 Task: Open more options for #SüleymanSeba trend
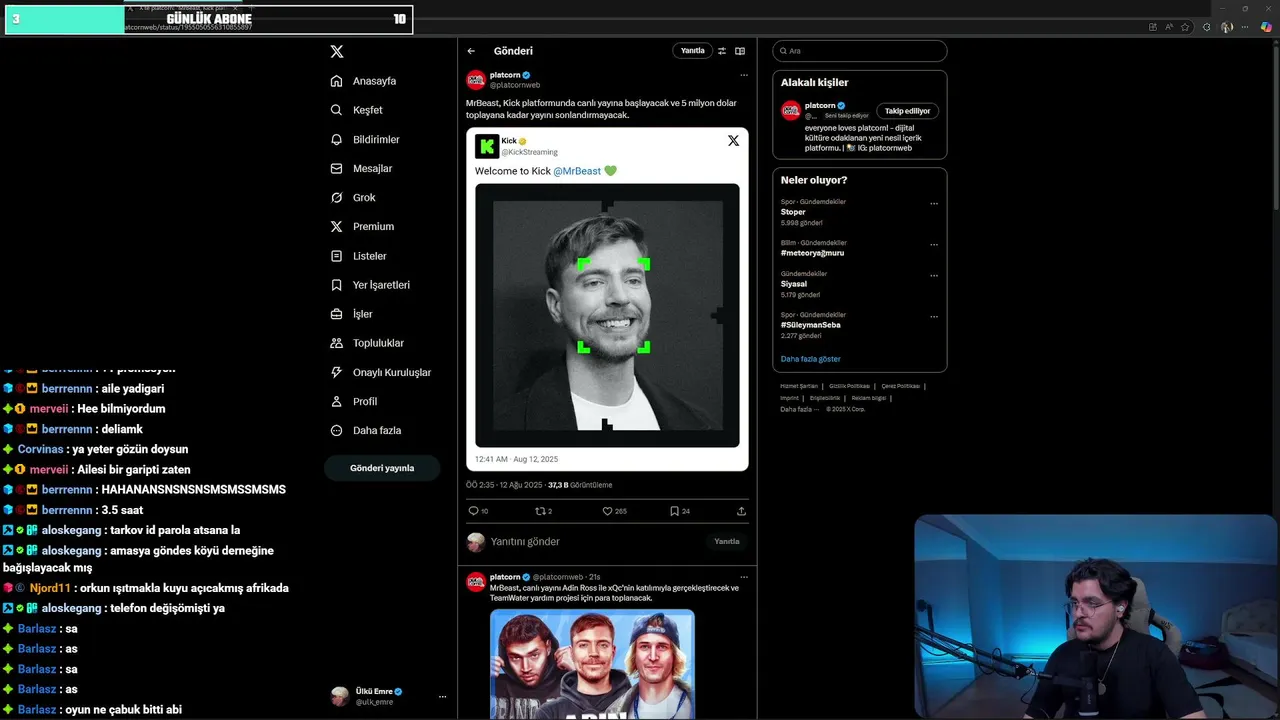coord(934,317)
